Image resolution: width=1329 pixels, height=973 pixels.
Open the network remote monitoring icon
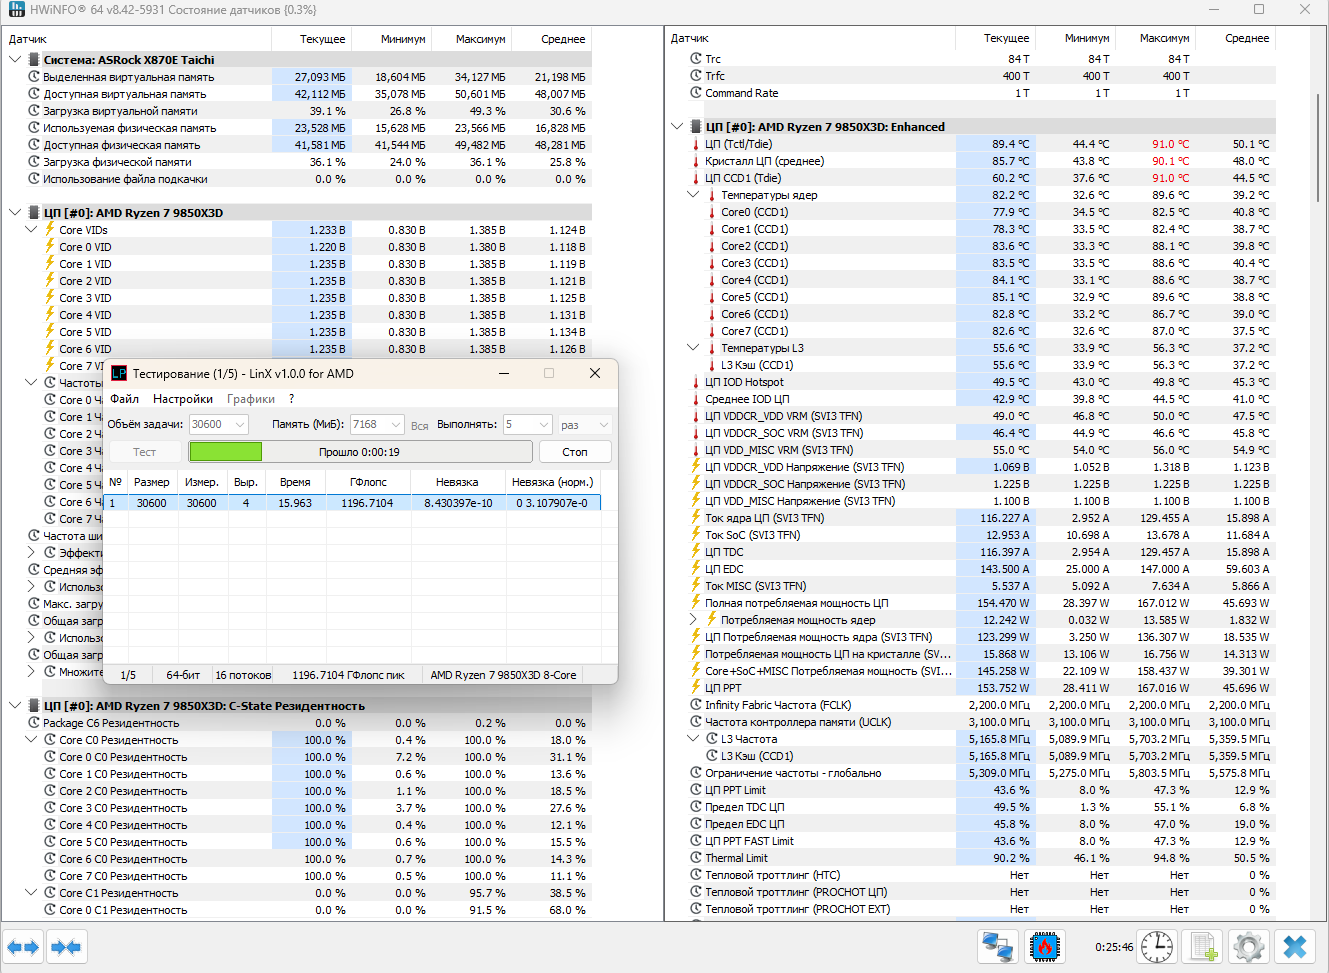click(x=997, y=946)
